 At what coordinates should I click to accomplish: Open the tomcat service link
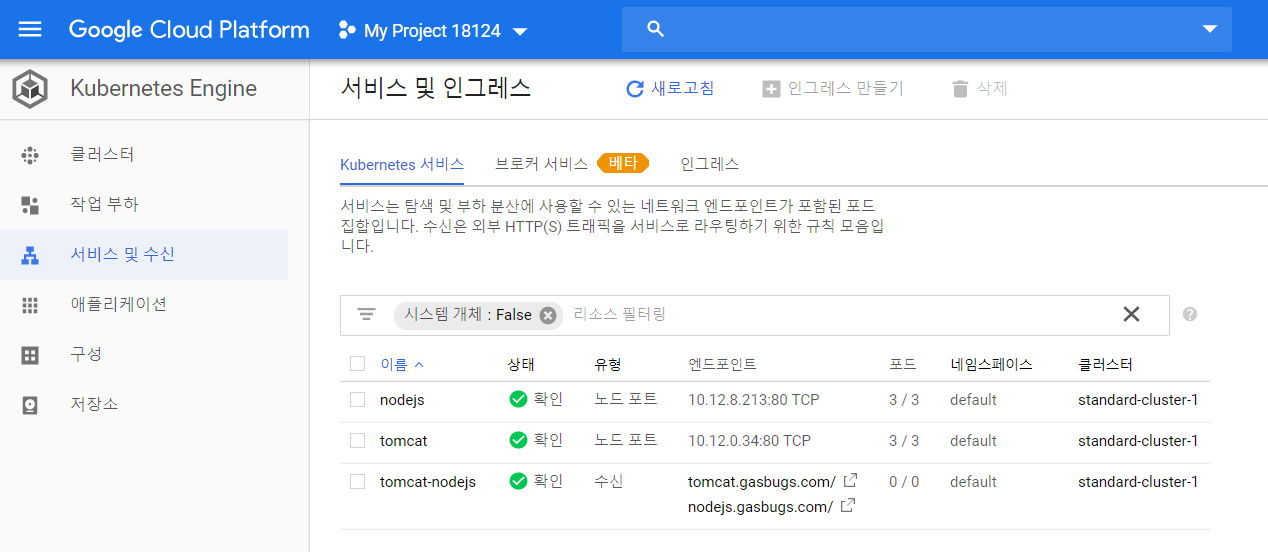pyautogui.click(x=403, y=440)
